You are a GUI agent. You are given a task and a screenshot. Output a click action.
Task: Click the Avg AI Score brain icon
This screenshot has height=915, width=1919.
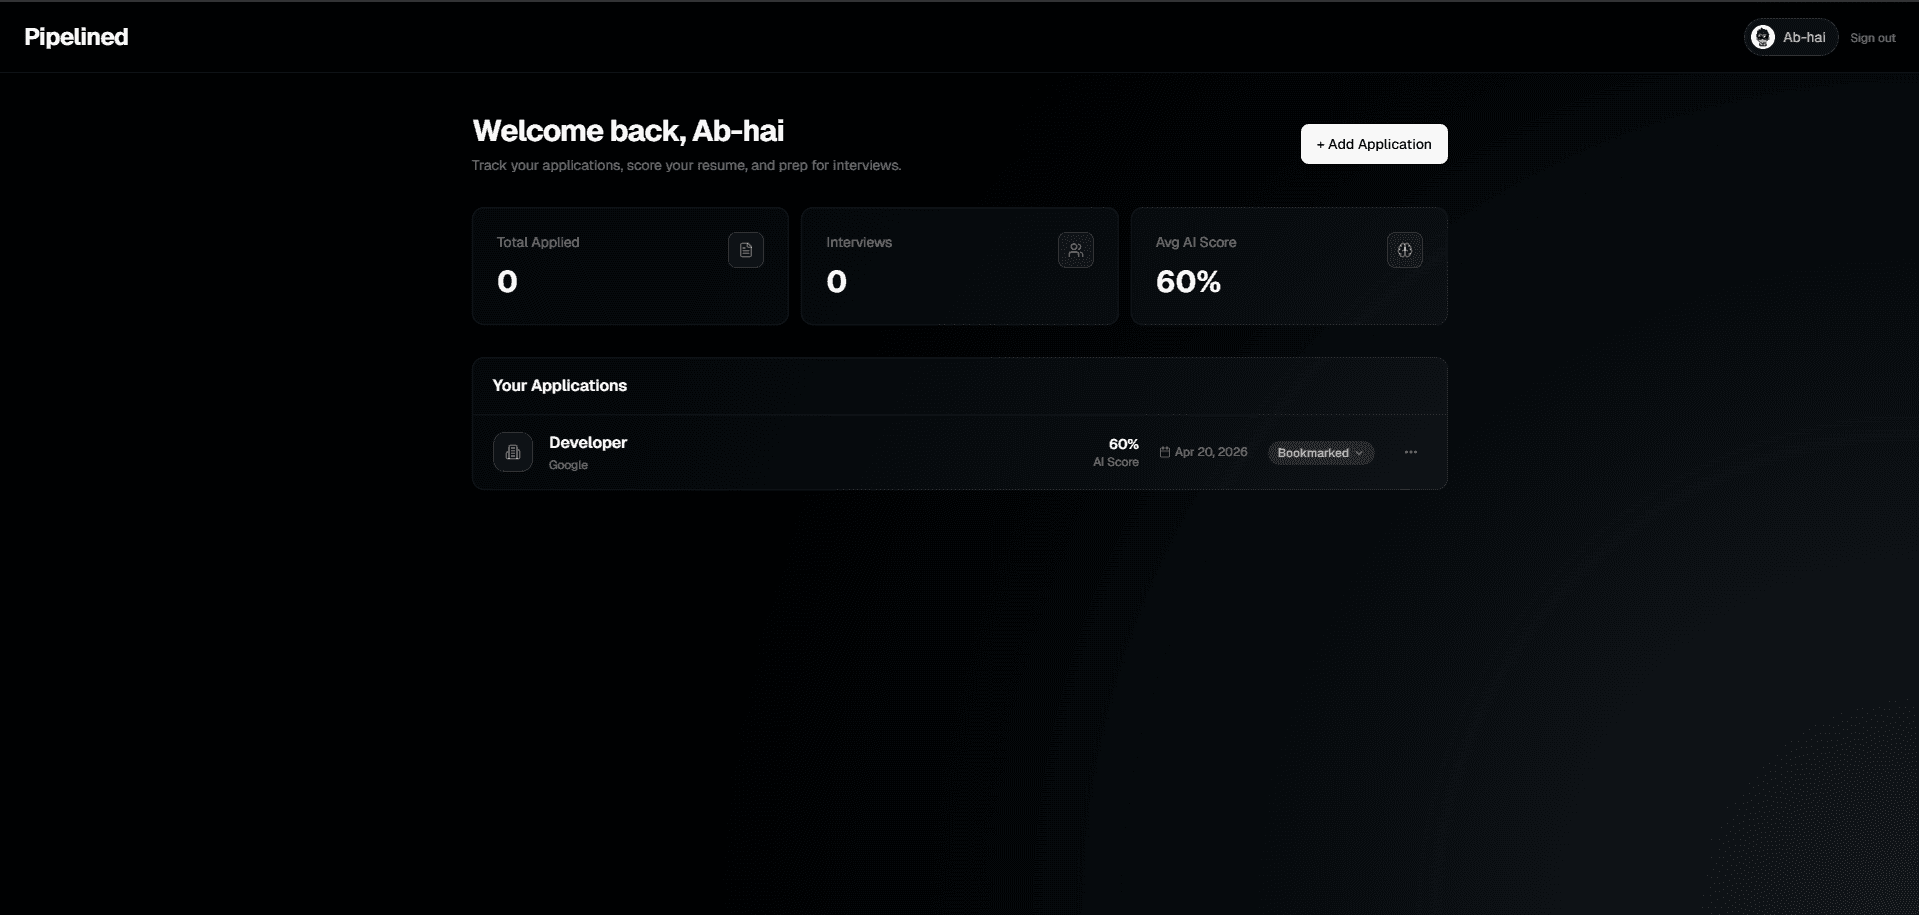pyautogui.click(x=1405, y=250)
